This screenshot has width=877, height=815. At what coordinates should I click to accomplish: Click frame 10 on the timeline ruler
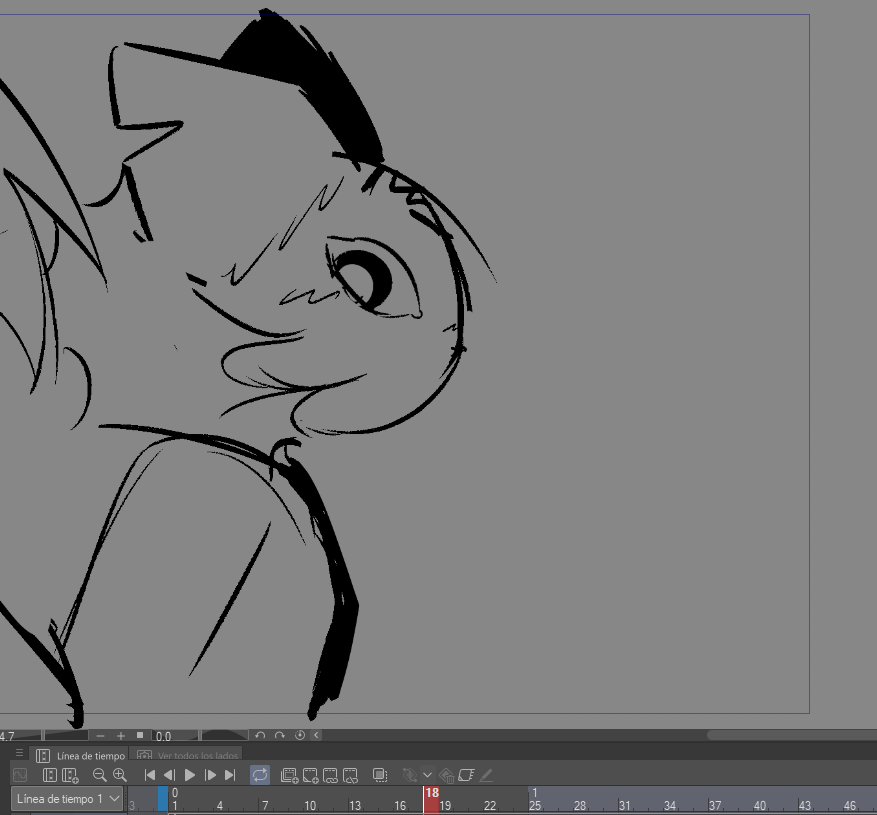(310, 805)
